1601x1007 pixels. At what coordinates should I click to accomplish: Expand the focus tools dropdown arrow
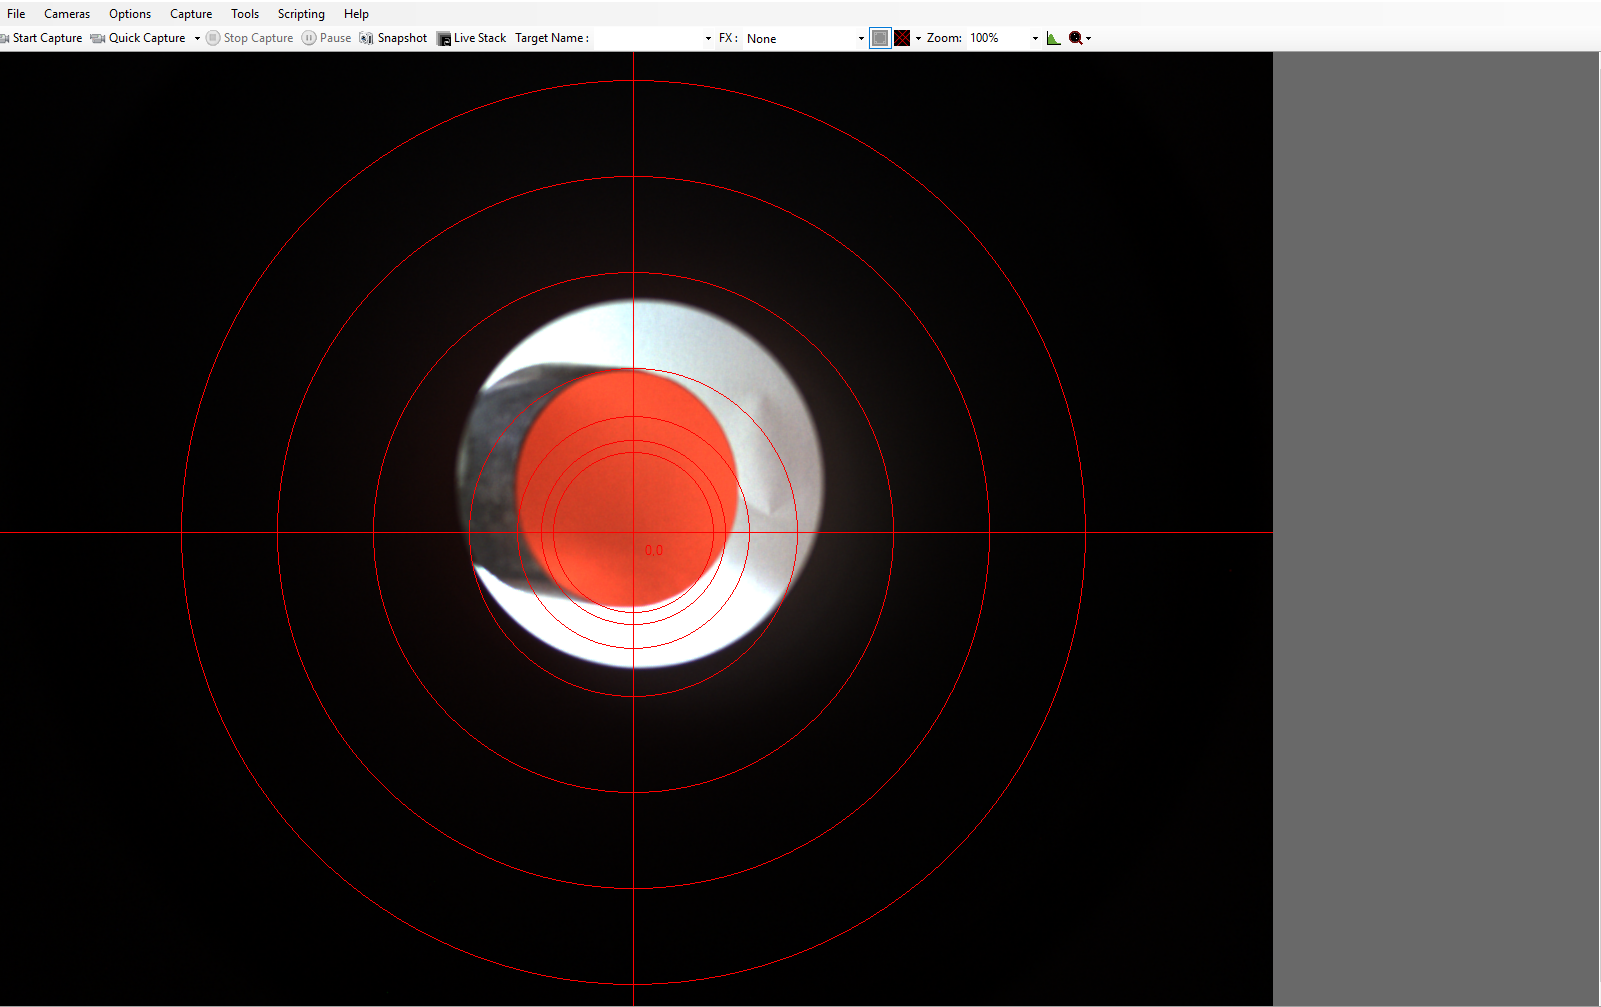(x=1088, y=38)
